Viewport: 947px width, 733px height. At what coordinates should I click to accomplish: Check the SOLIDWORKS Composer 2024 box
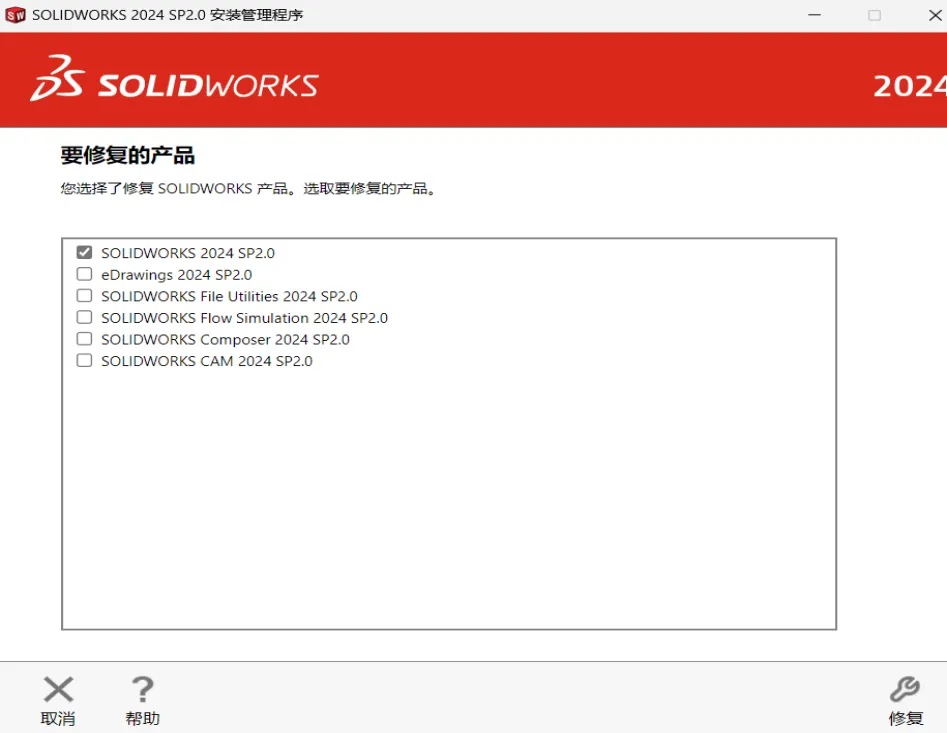click(84, 339)
